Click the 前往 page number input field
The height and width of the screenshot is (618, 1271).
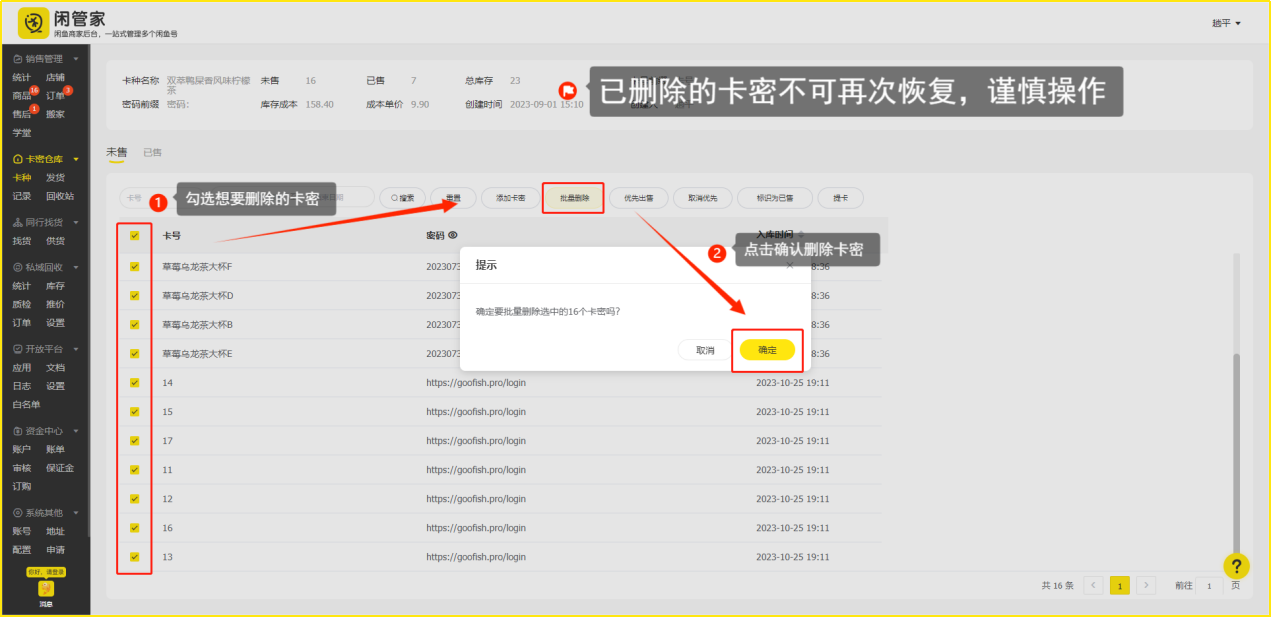[1209, 585]
